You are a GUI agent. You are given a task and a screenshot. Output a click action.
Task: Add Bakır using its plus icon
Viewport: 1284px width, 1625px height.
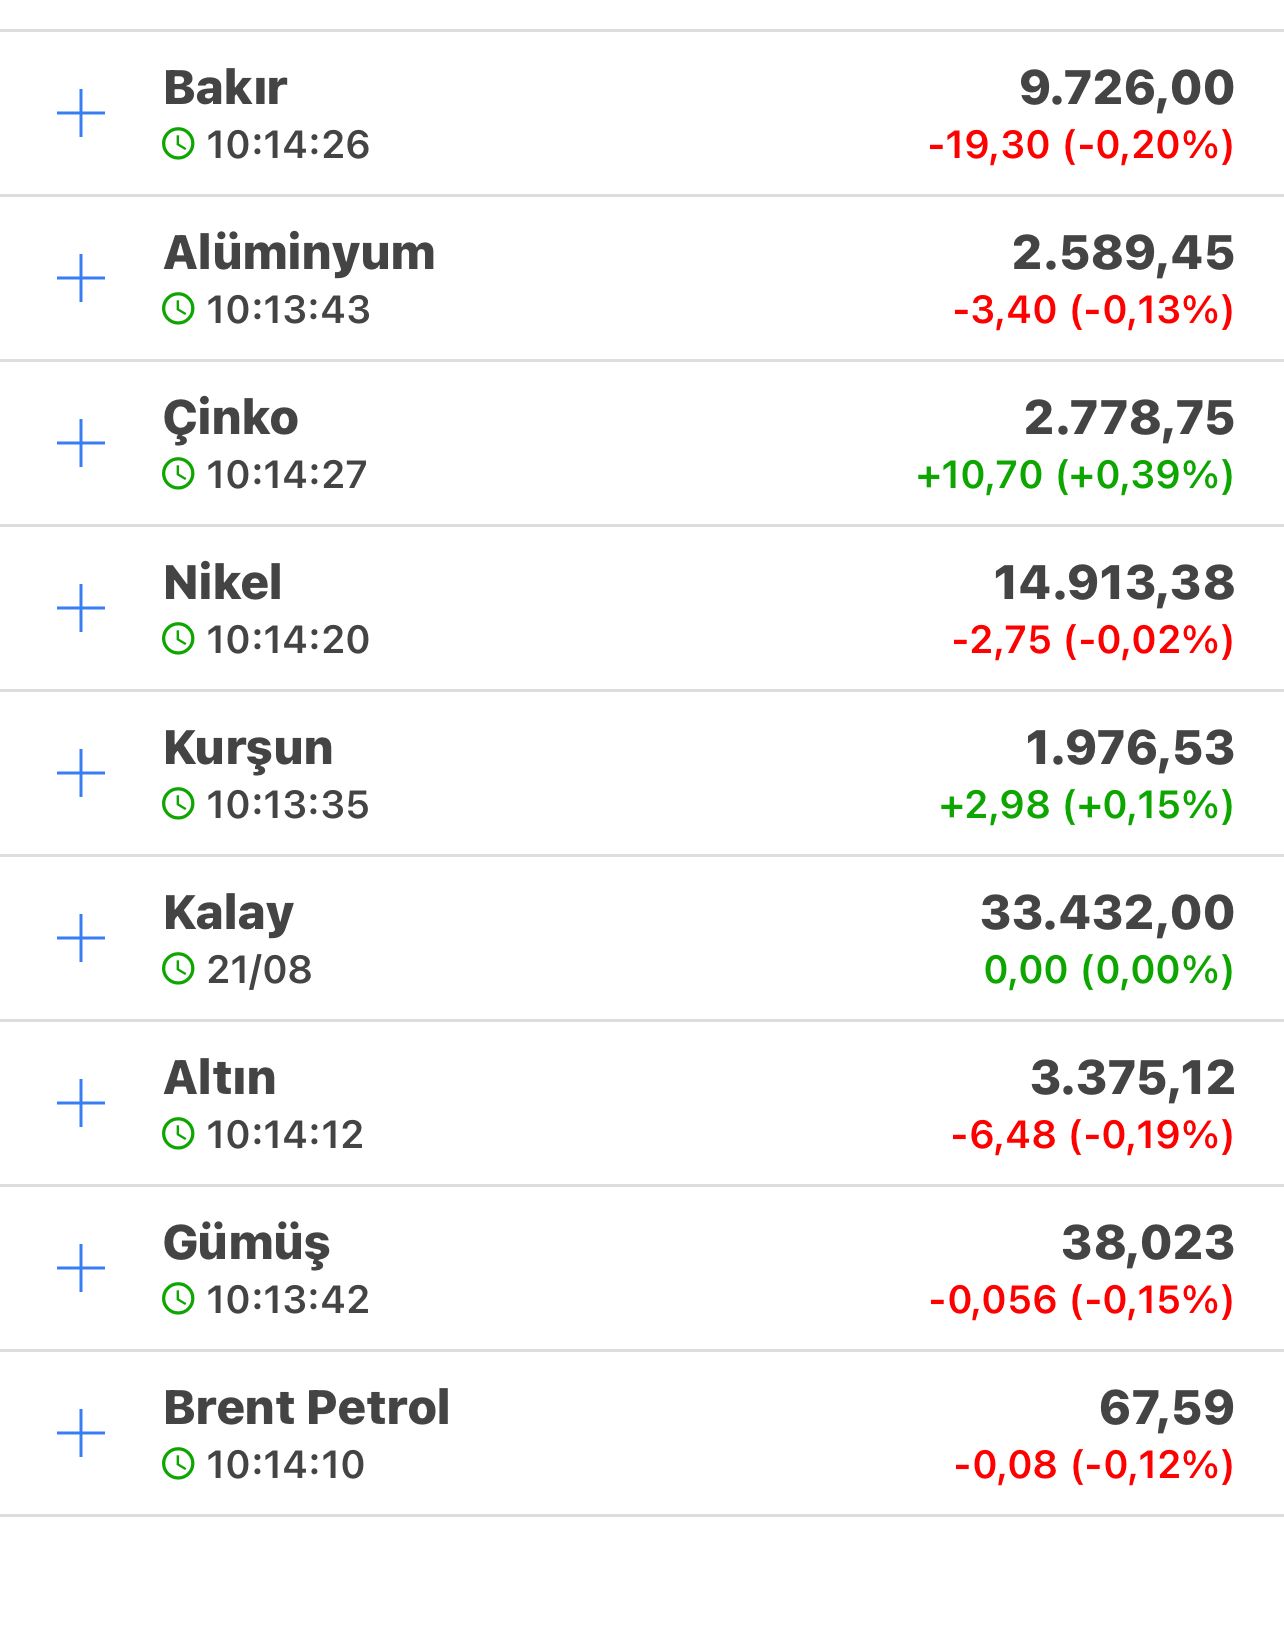[81, 113]
